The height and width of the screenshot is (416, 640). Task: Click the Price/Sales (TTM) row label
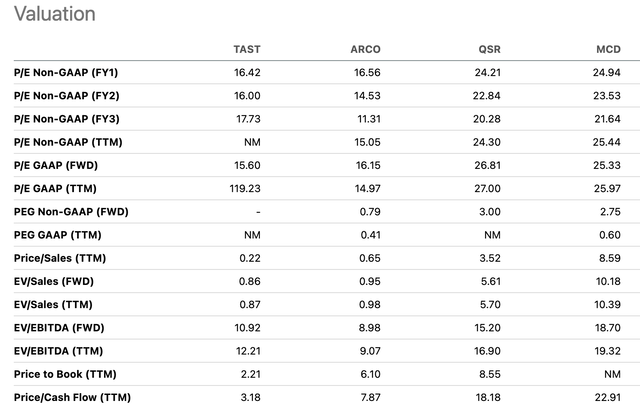point(60,258)
